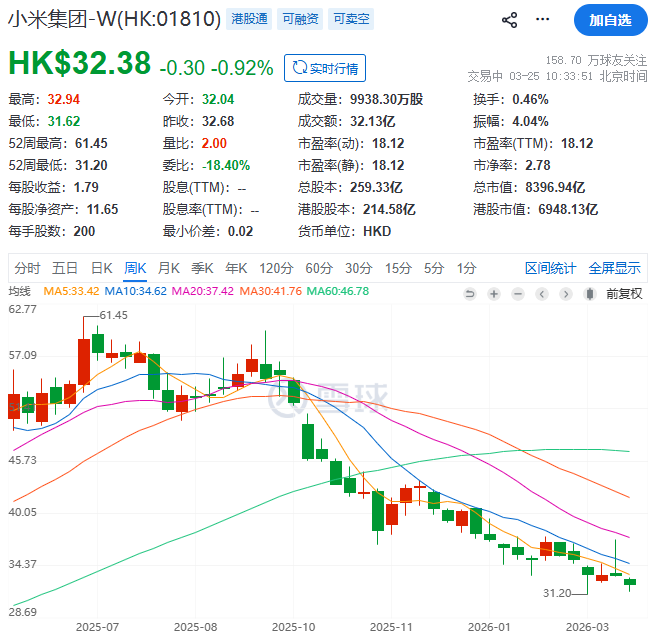653x636 pixels.
Task: Select the 月K chart tab
Action: (x=168, y=268)
